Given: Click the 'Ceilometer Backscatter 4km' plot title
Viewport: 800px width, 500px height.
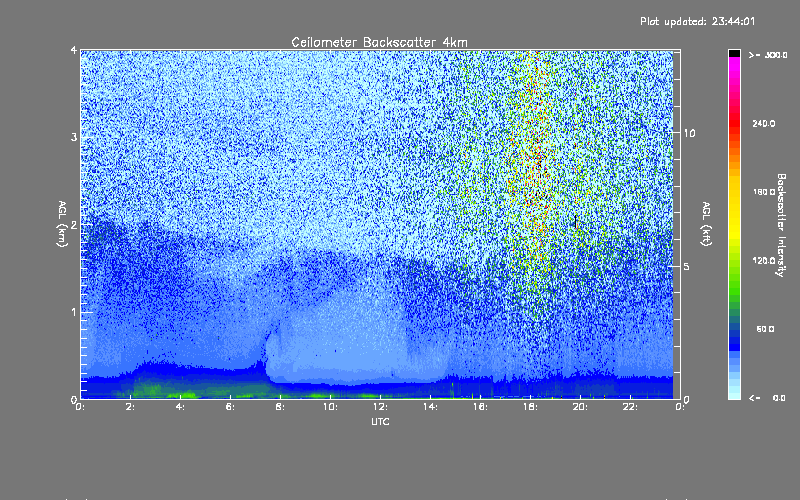Looking at the screenshot, I should (379, 42).
